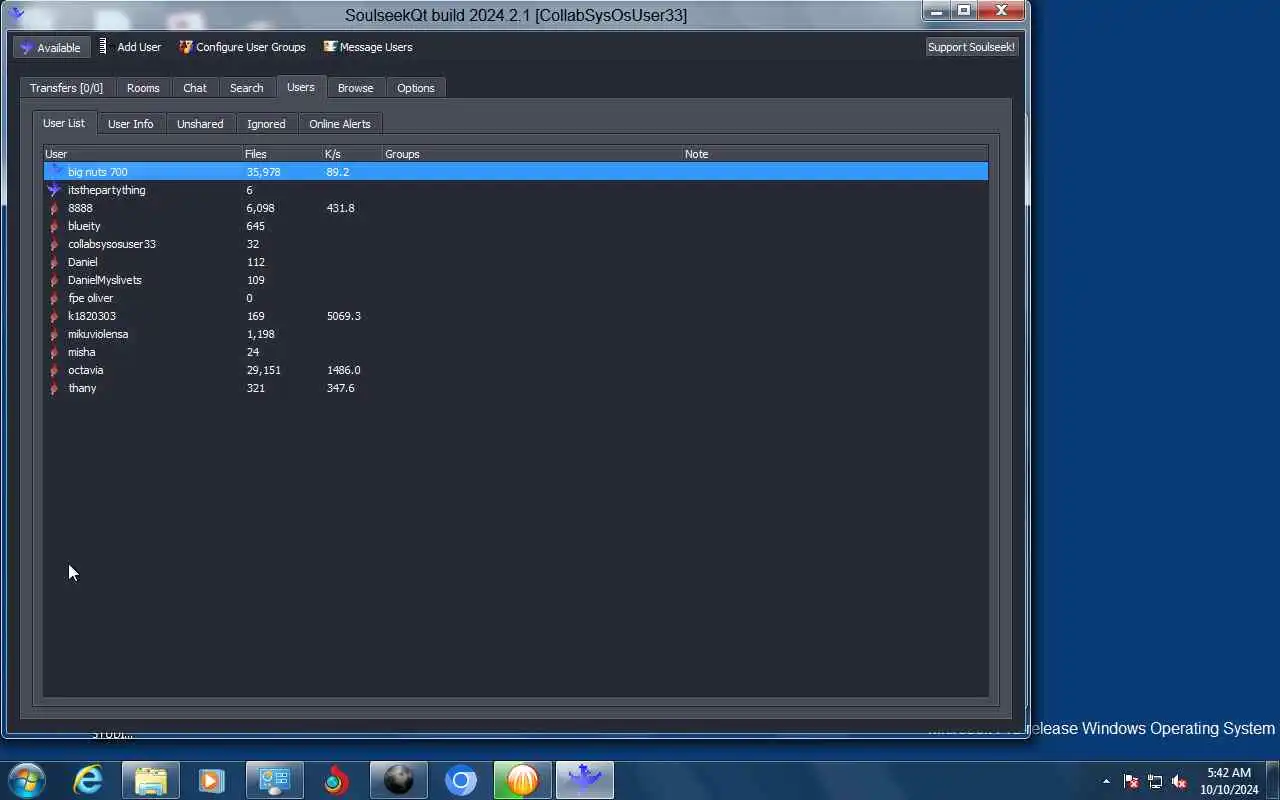This screenshot has height=800, width=1280.
Task: Click the Soulseek taskbar button
Action: point(585,780)
